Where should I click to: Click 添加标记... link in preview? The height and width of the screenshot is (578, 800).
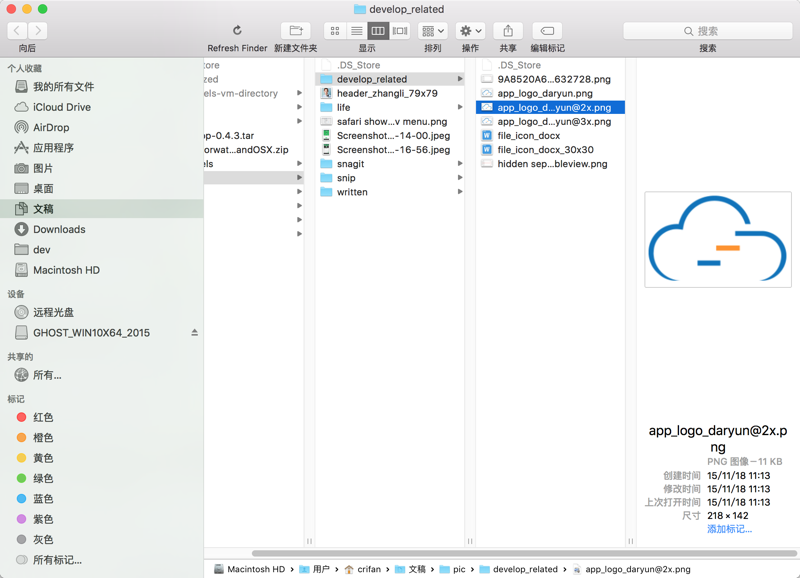pos(729,529)
